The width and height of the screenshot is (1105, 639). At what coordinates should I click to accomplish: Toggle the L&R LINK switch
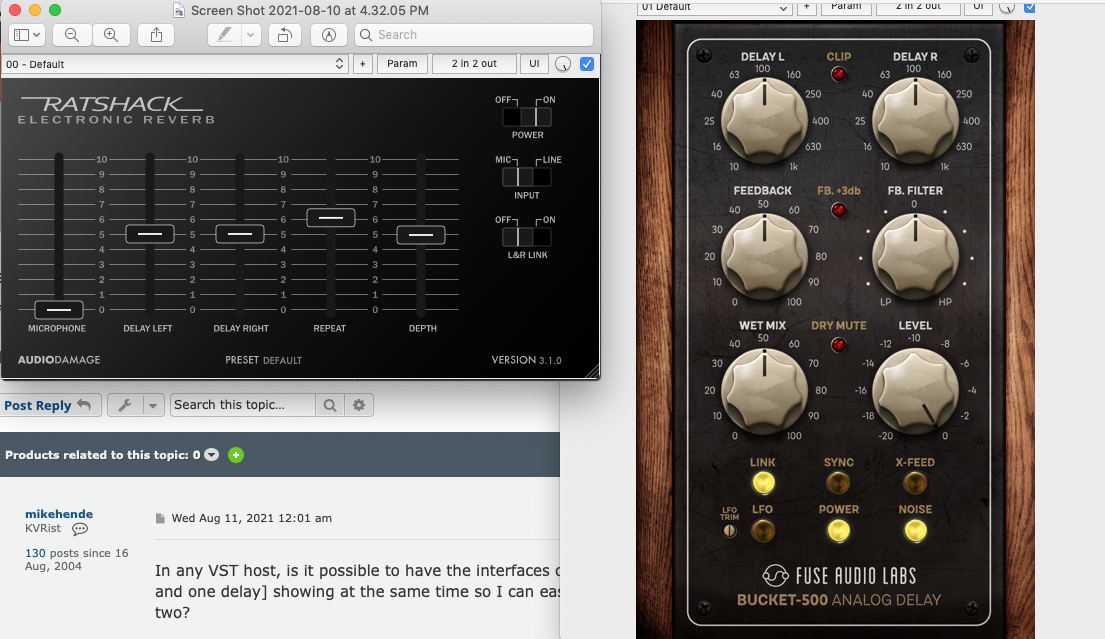[x=527, y=237]
